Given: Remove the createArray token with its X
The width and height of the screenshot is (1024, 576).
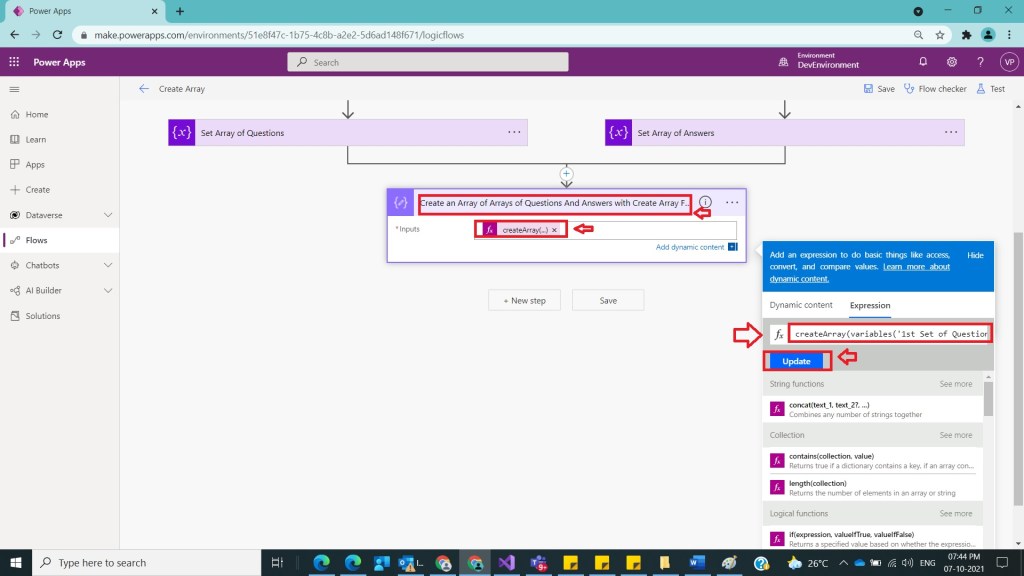Looking at the screenshot, I should tap(554, 230).
